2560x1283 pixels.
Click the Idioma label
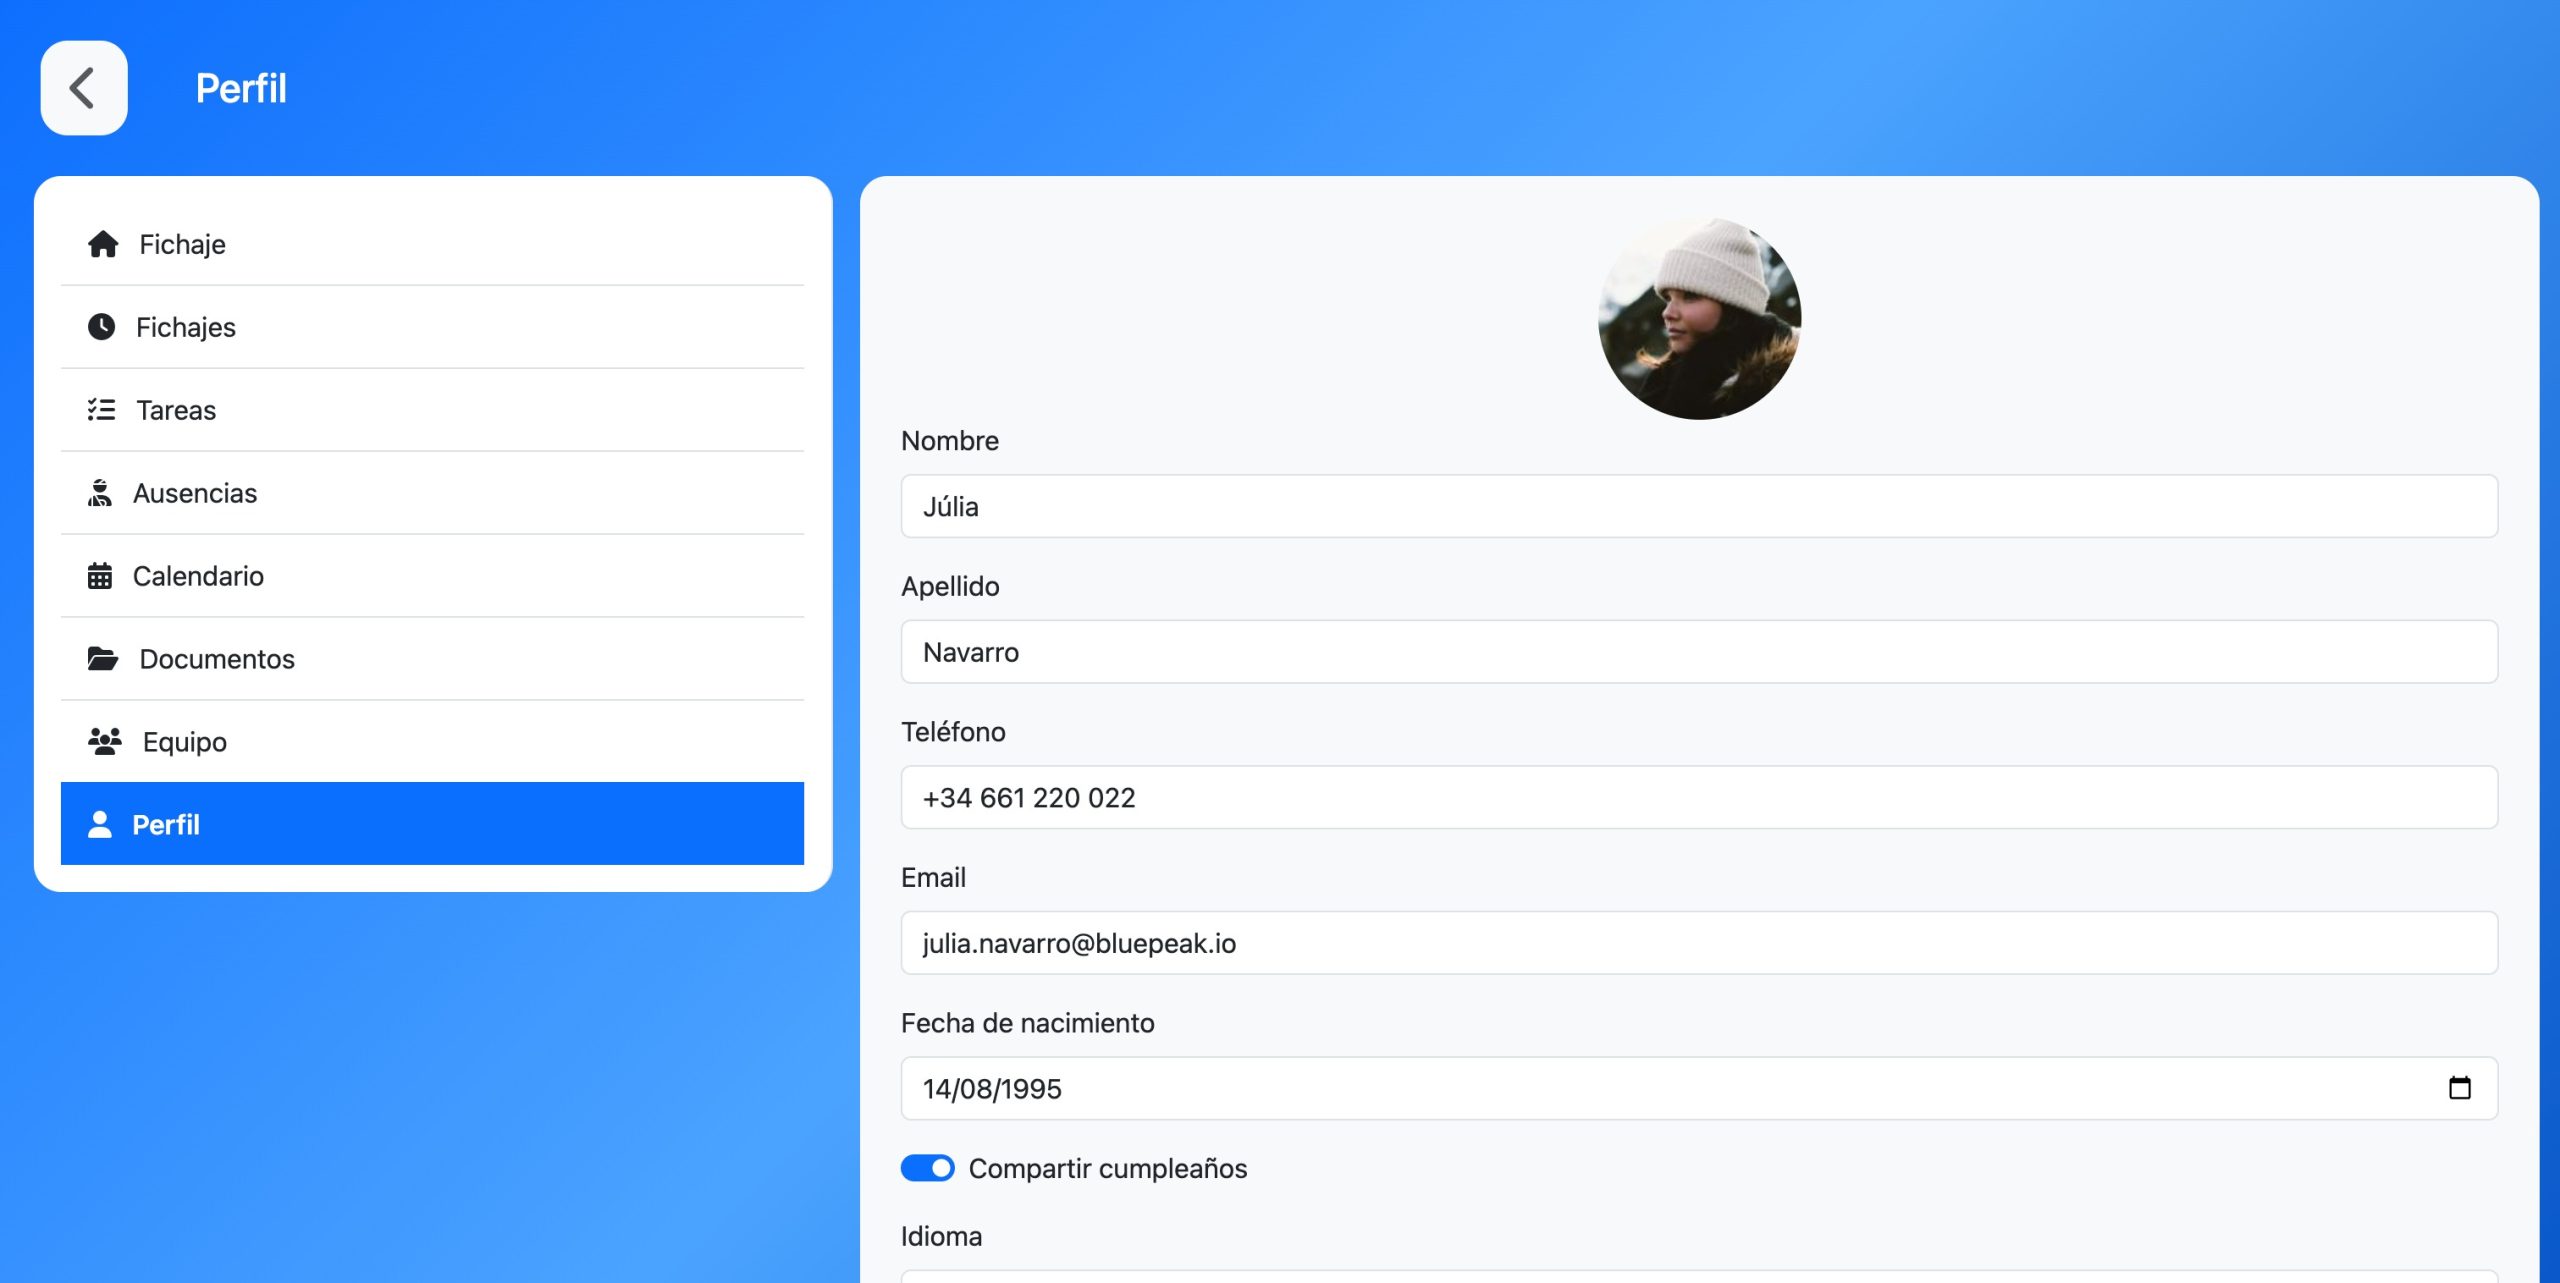tap(941, 1236)
